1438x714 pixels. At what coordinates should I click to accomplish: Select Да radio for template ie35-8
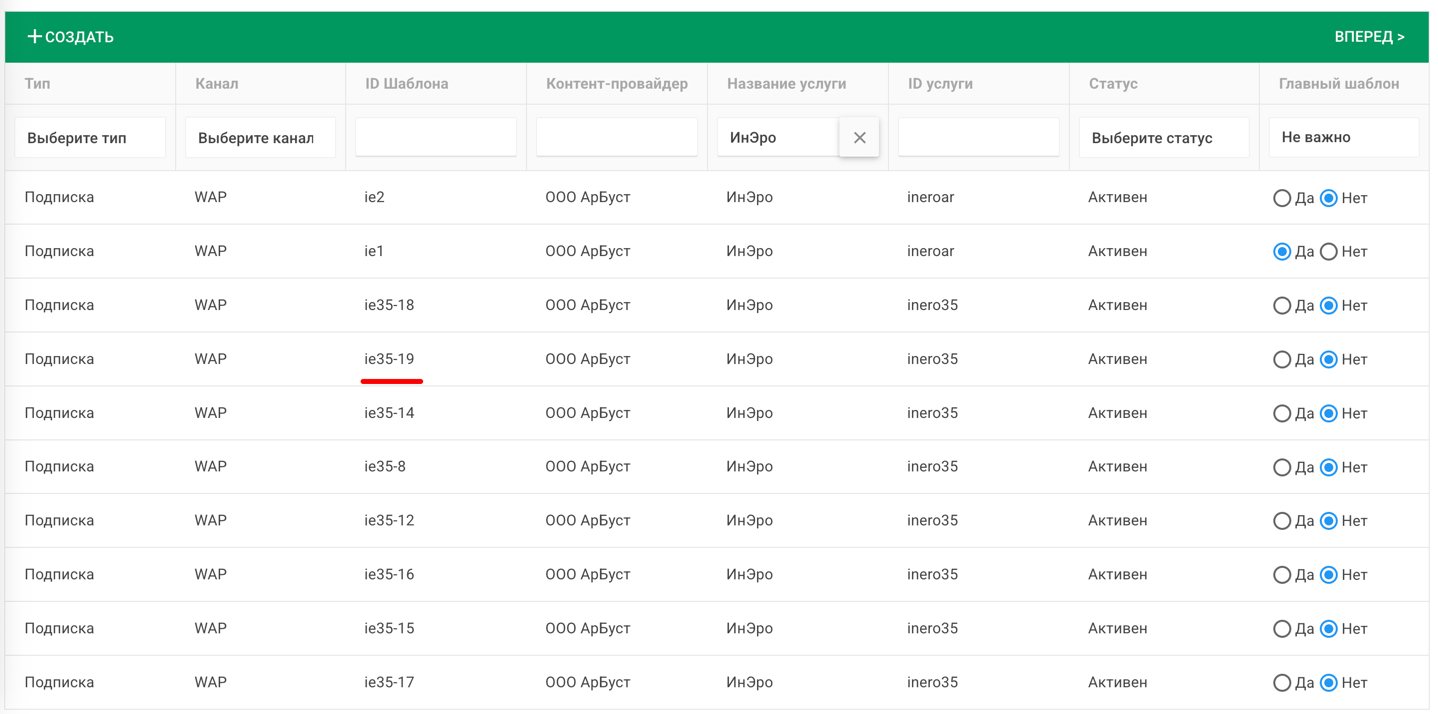[x=1281, y=467]
